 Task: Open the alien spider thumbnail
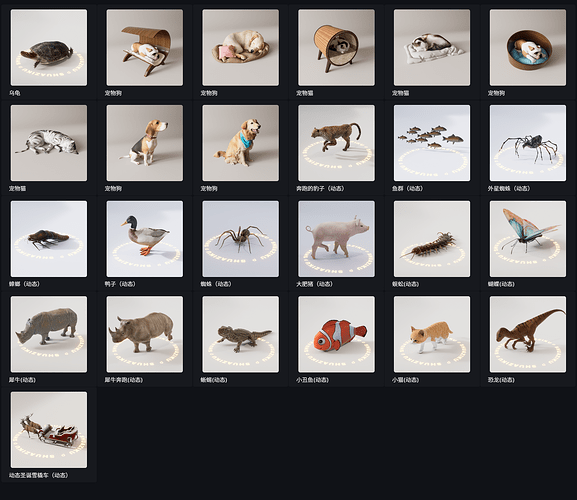[528, 143]
